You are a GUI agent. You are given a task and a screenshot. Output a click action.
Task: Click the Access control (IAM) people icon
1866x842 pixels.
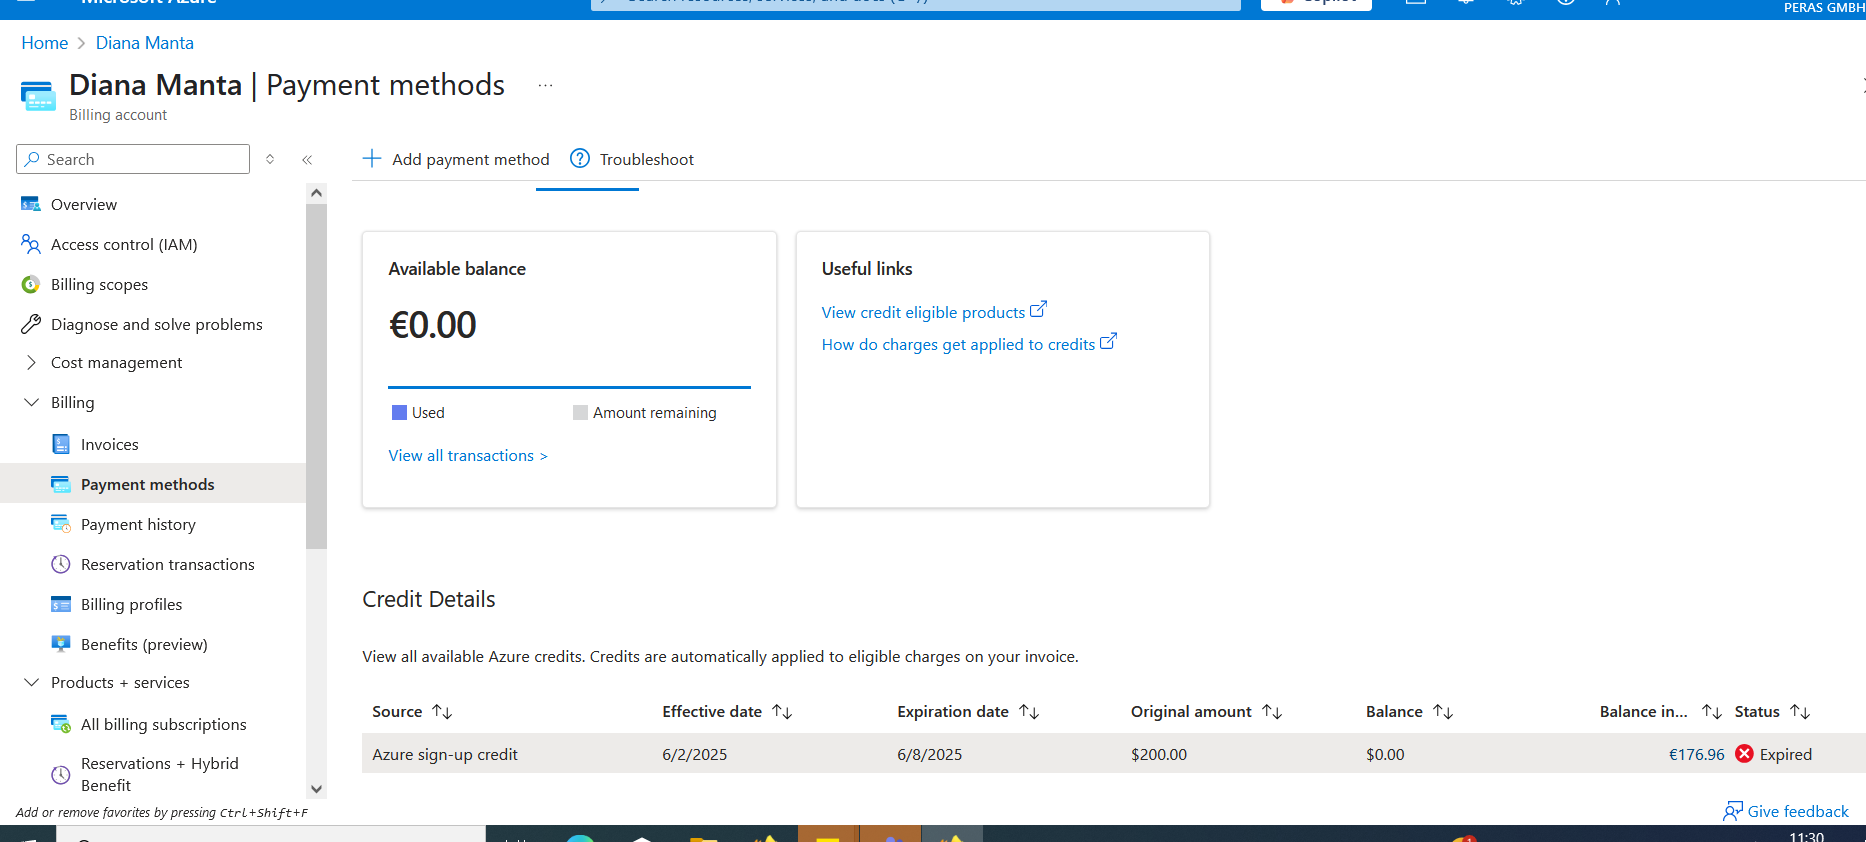coord(31,244)
